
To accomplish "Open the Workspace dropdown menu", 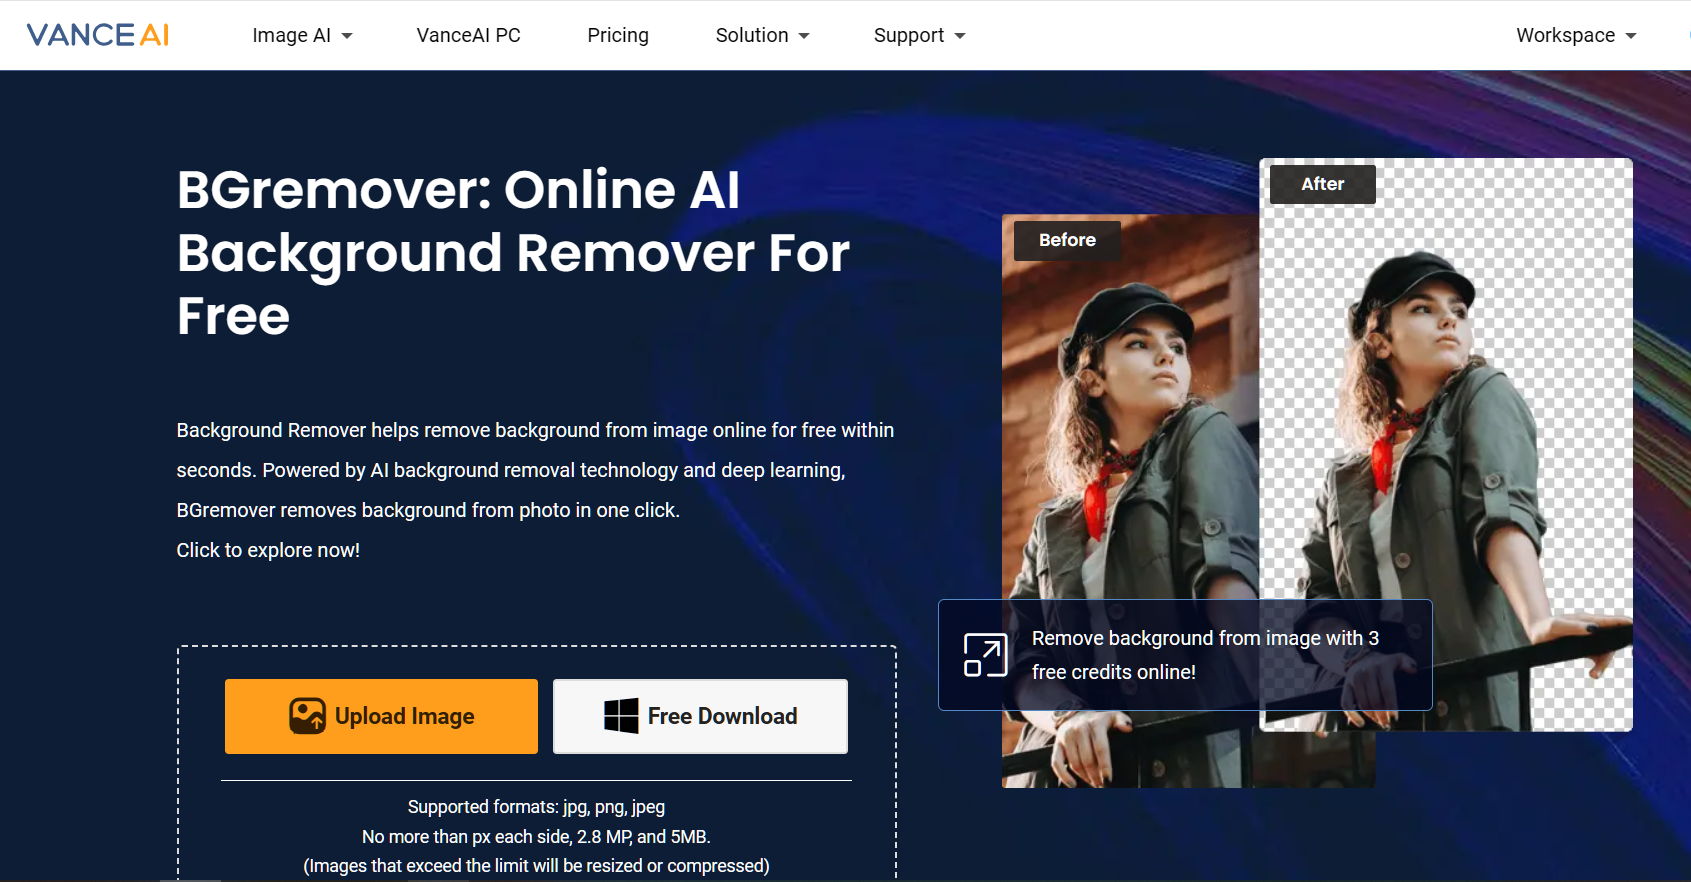I will pyautogui.click(x=1575, y=35).
